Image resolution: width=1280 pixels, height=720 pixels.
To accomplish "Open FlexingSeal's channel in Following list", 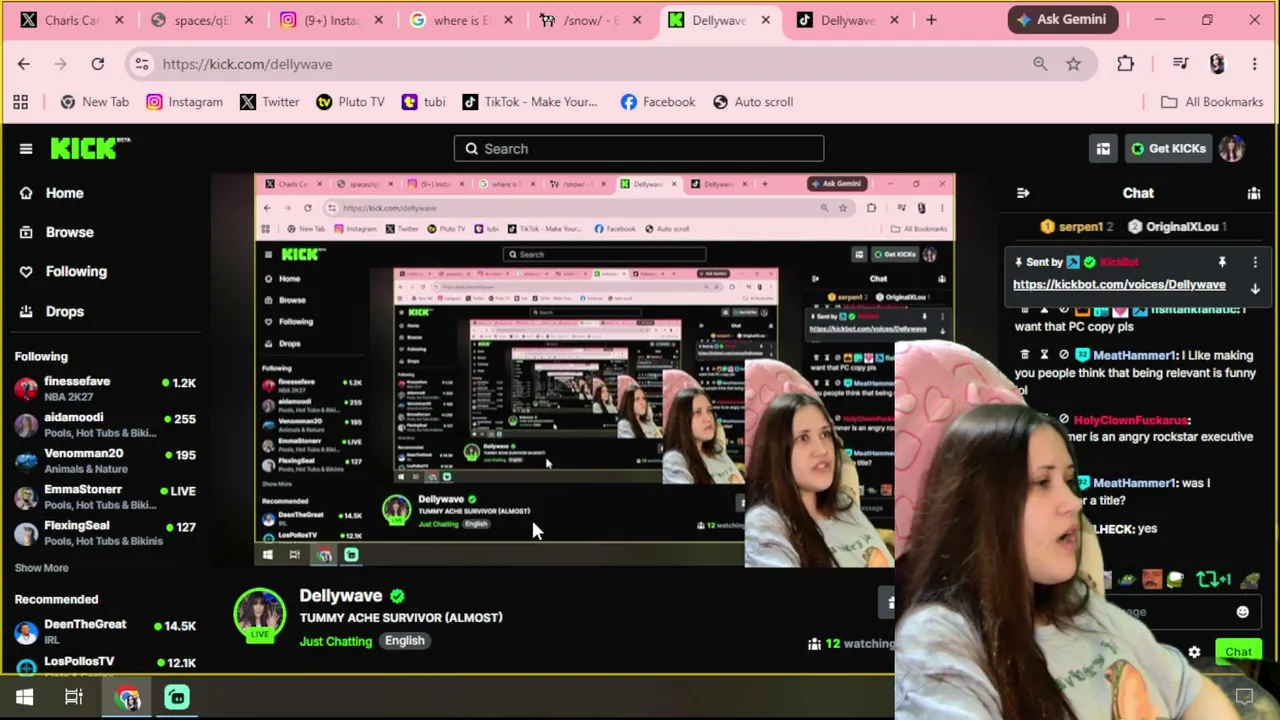I will coord(105,533).
